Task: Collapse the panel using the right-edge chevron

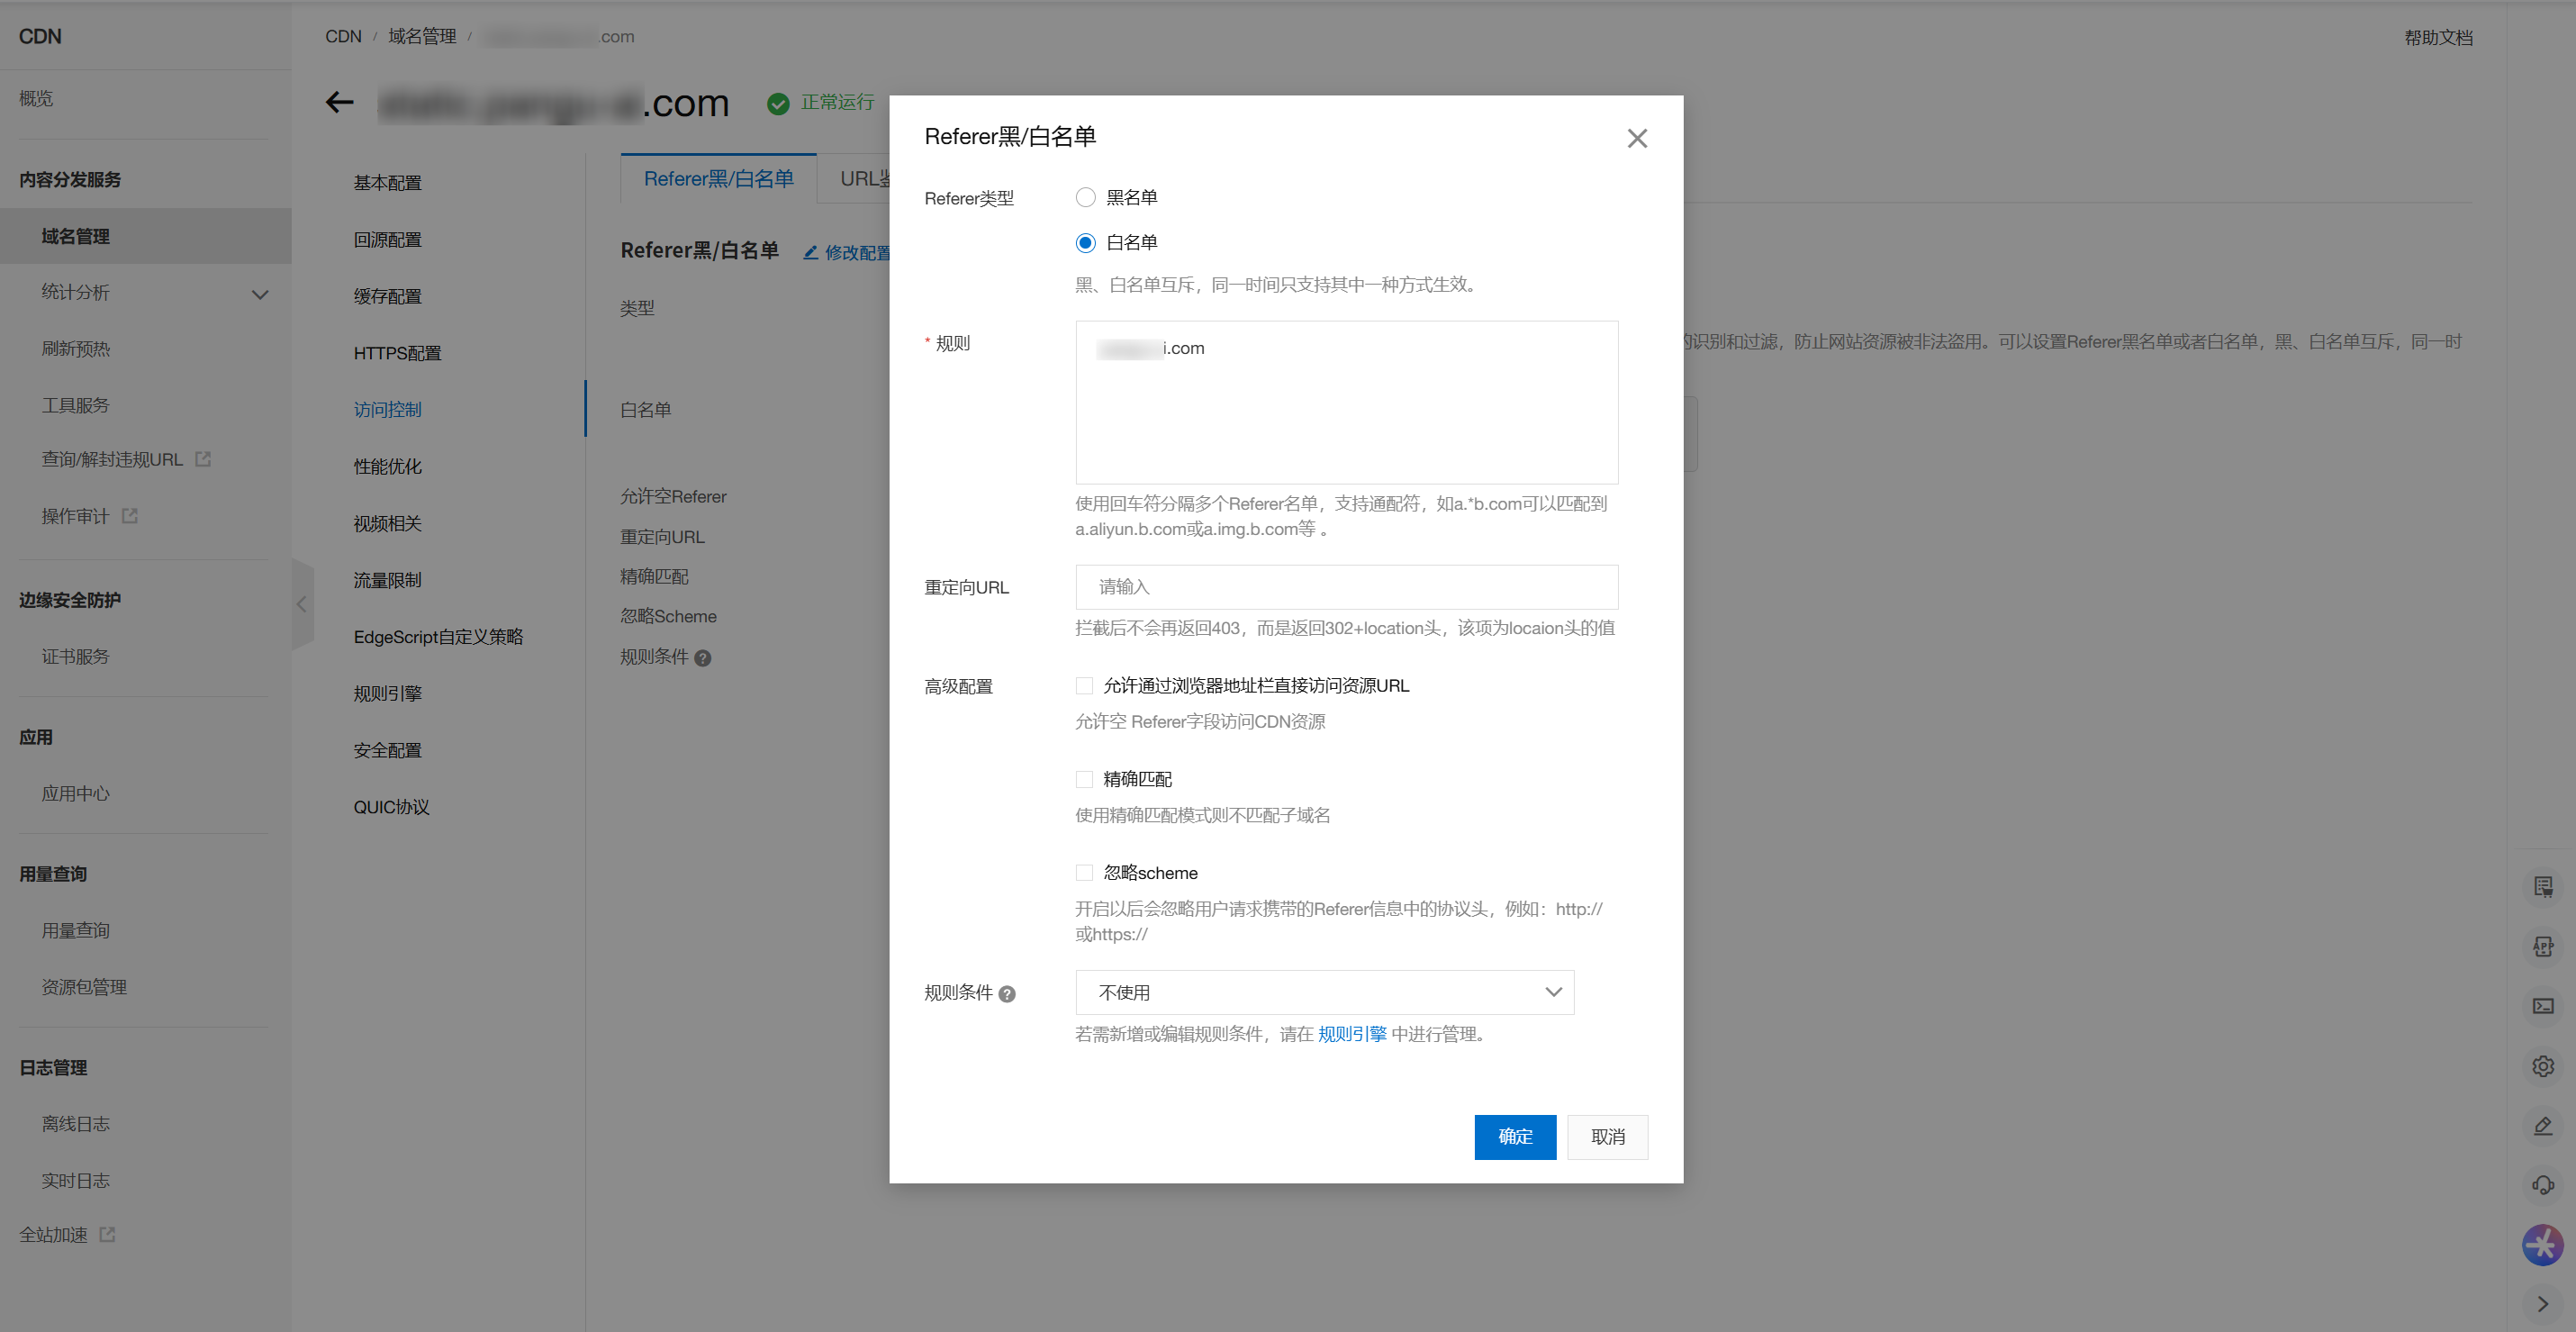Action: pyautogui.click(x=302, y=604)
